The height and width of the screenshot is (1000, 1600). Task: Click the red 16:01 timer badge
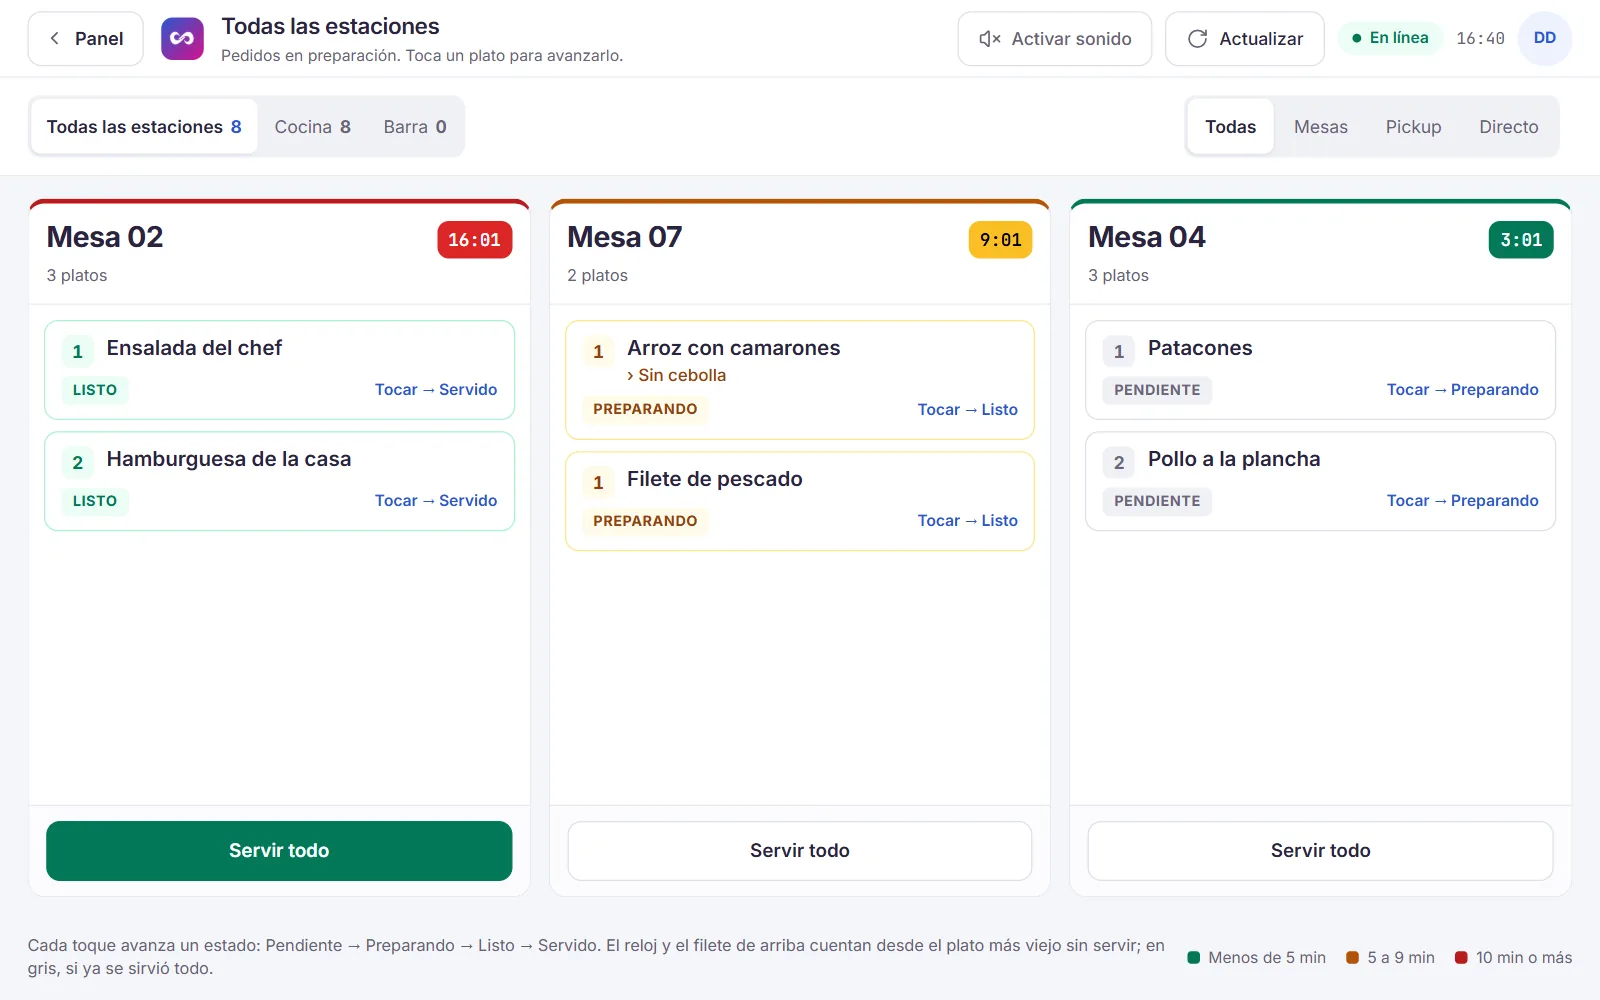tap(474, 240)
